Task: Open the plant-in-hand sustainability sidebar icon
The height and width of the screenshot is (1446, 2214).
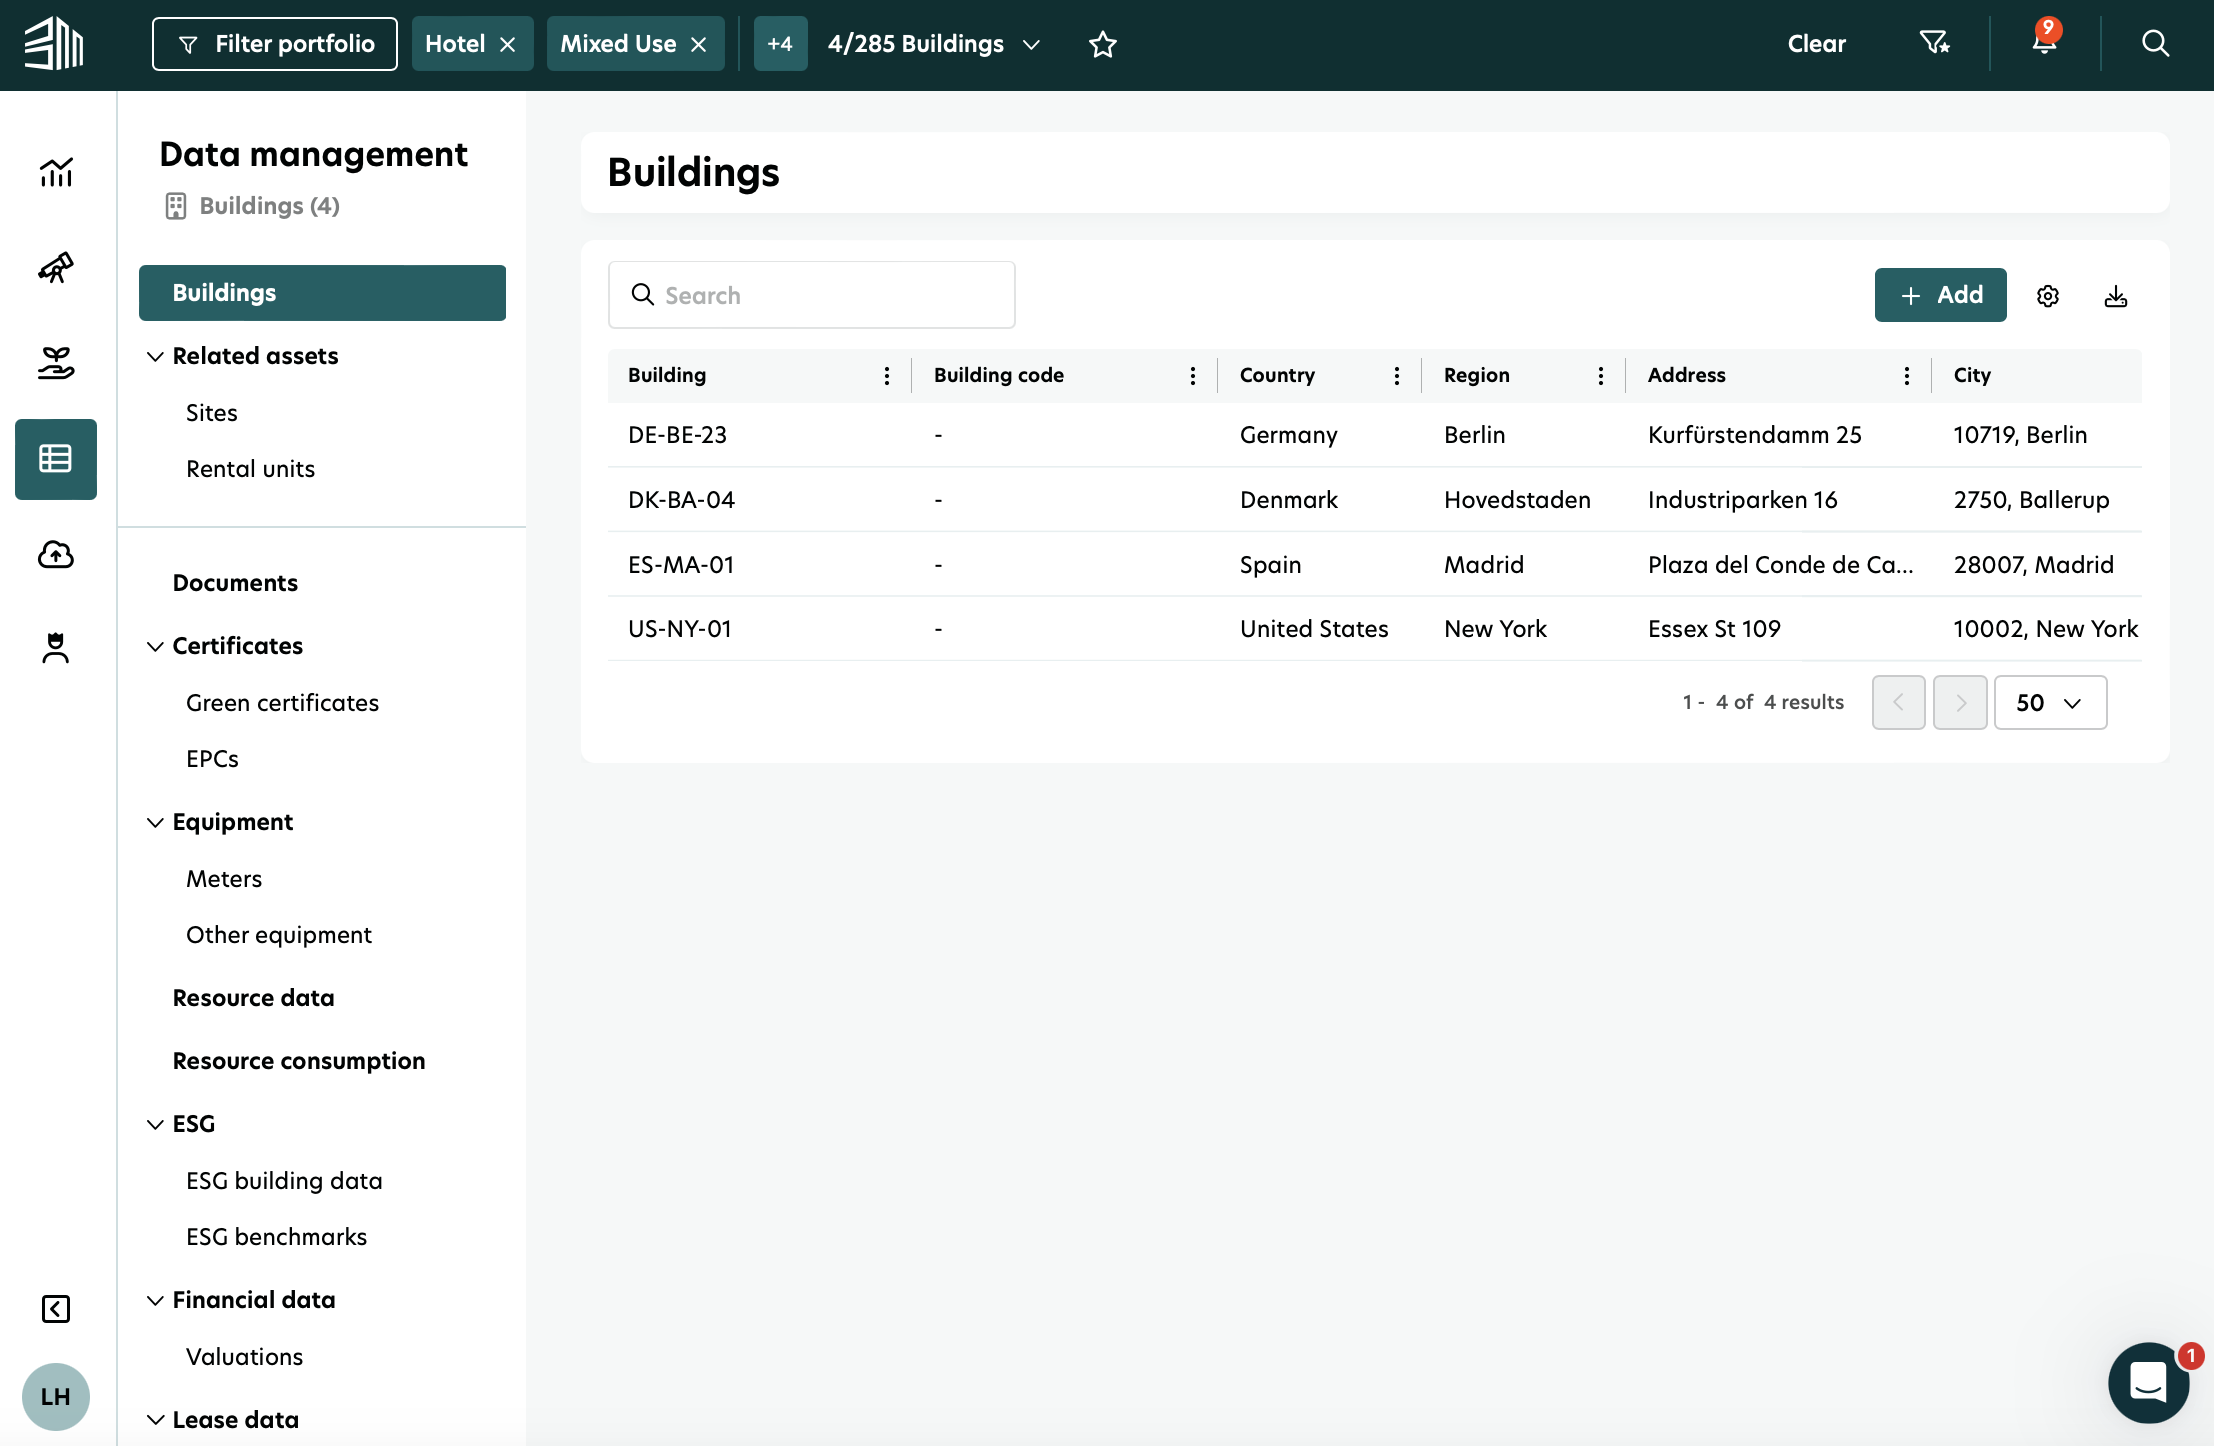Action: 56,363
